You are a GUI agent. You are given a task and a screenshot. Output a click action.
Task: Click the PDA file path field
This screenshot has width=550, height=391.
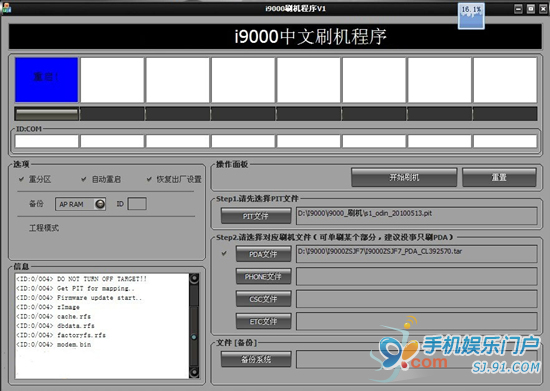pyautogui.click(x=417, y=254)
